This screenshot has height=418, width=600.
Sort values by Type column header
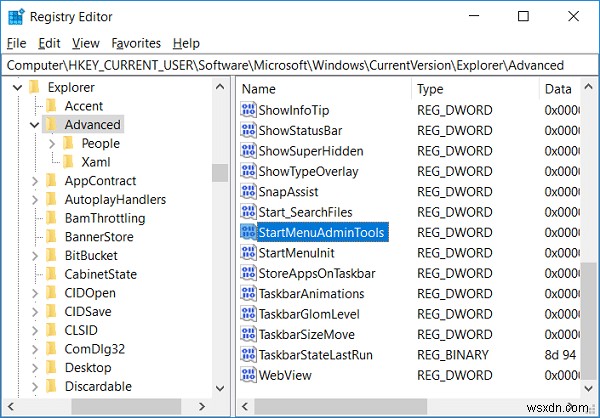[476, 89]
